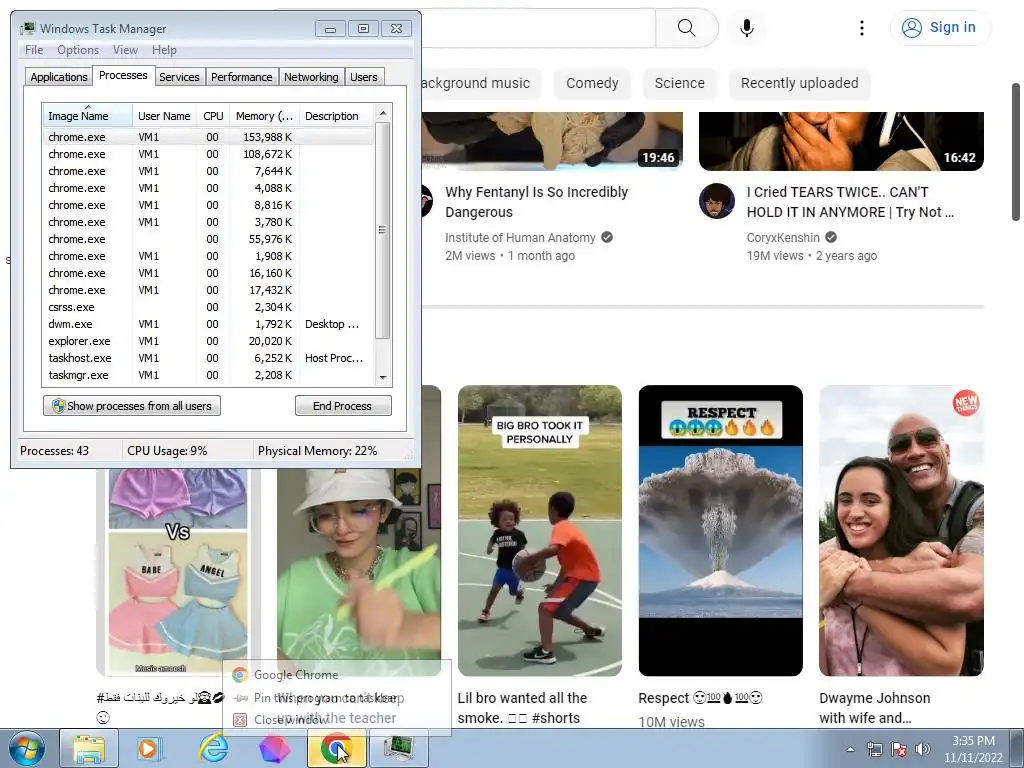This screenshot has height=768, width=1024.
Task: Select the dwm.exe process
Action: tap(208, 324)
